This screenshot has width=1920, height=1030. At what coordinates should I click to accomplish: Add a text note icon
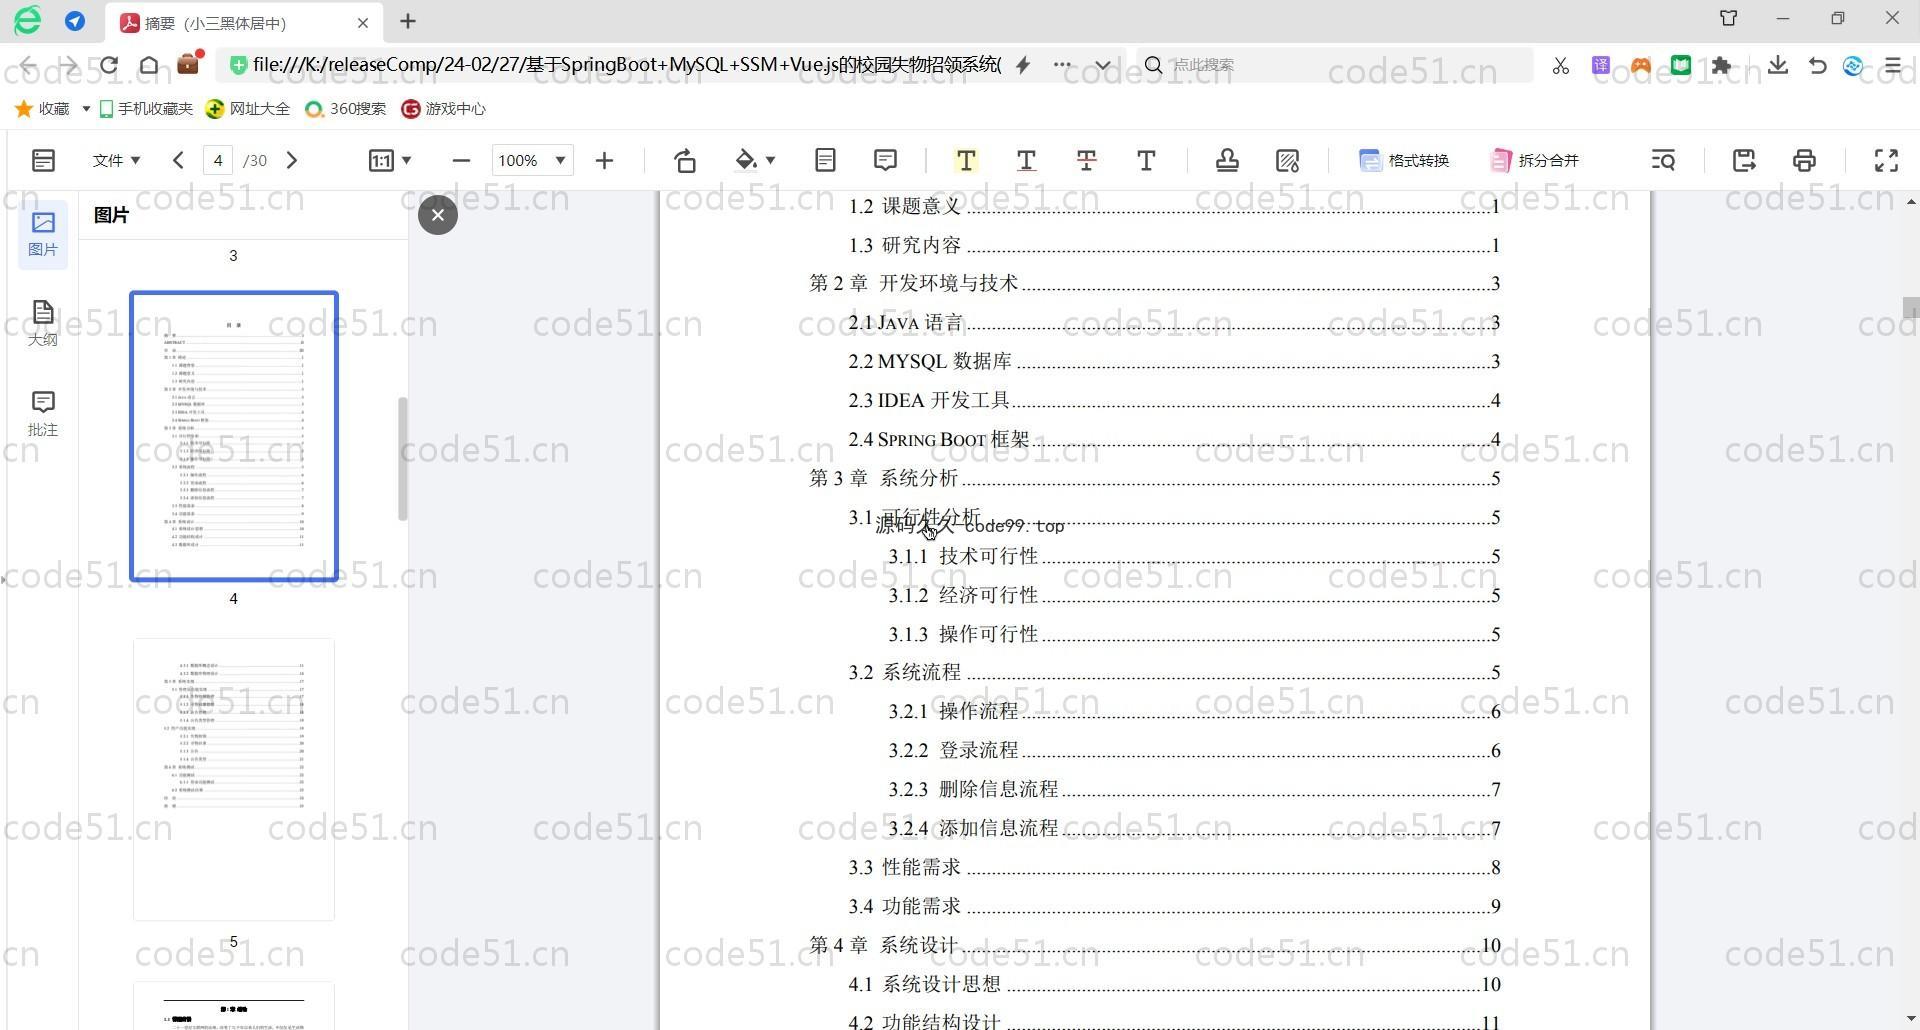tap(825, 160)
